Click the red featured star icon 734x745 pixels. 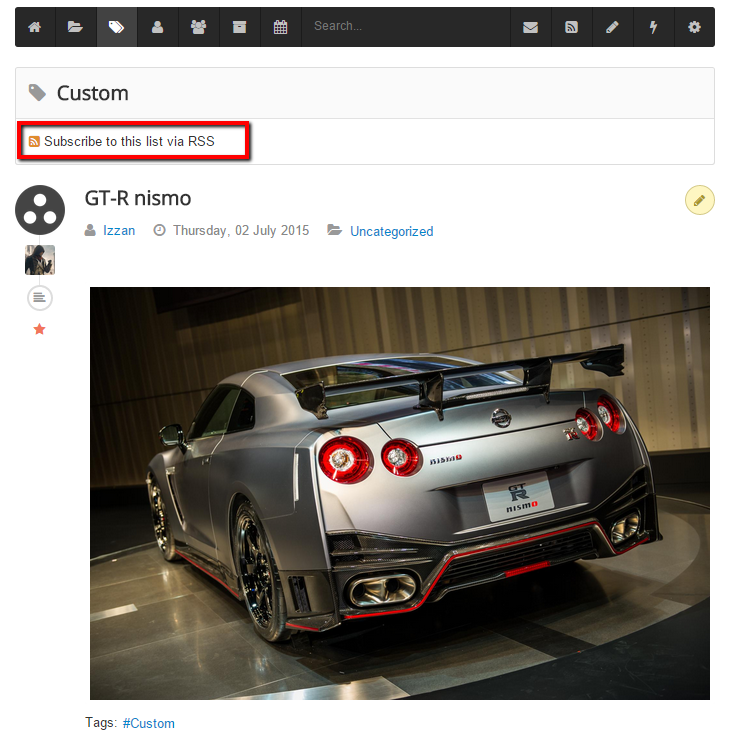coord(39,329)
